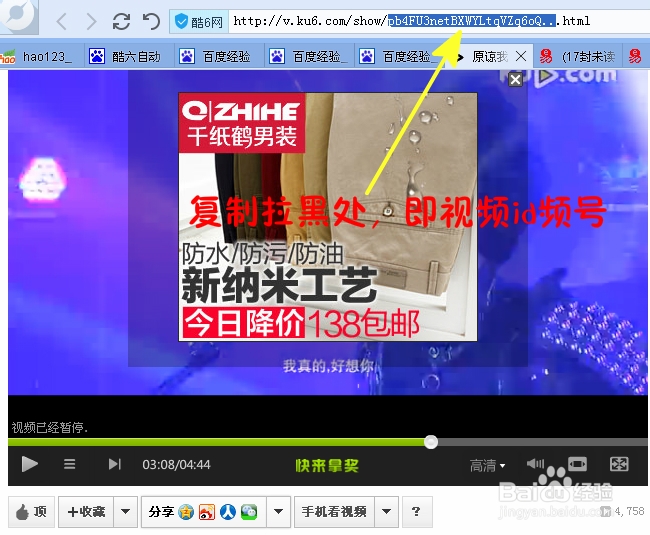Enter fullscreen with the expand icon
Viewport: 650px width, 535px height.
(x=619, y=464)
